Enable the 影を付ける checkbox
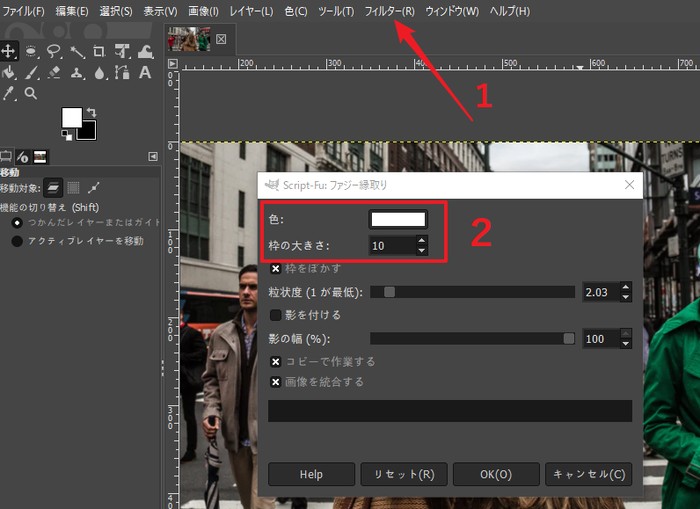This screenshot has width=700, height=509. (275, 315)
